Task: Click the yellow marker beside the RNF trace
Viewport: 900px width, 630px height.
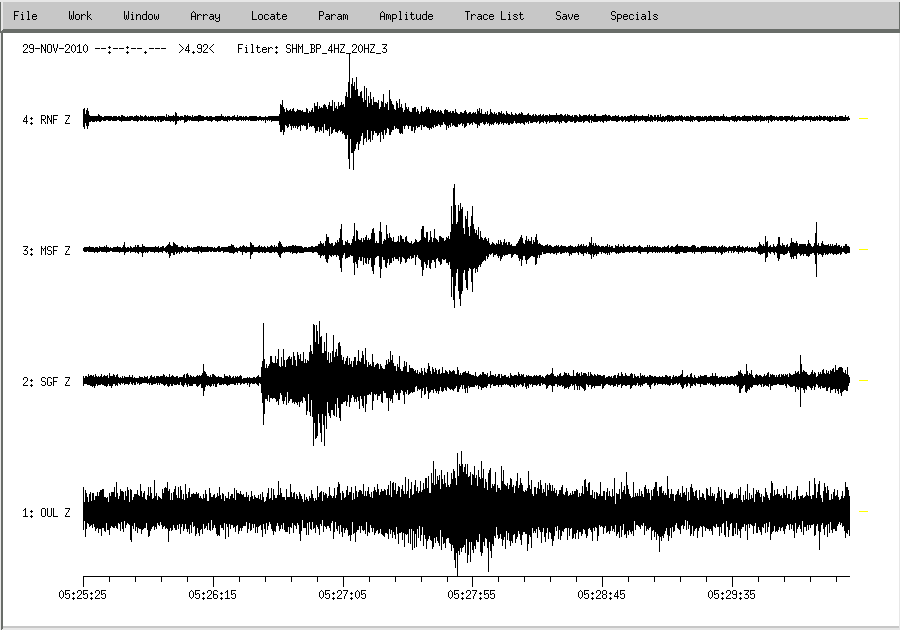Action: [x=864, y=119]
